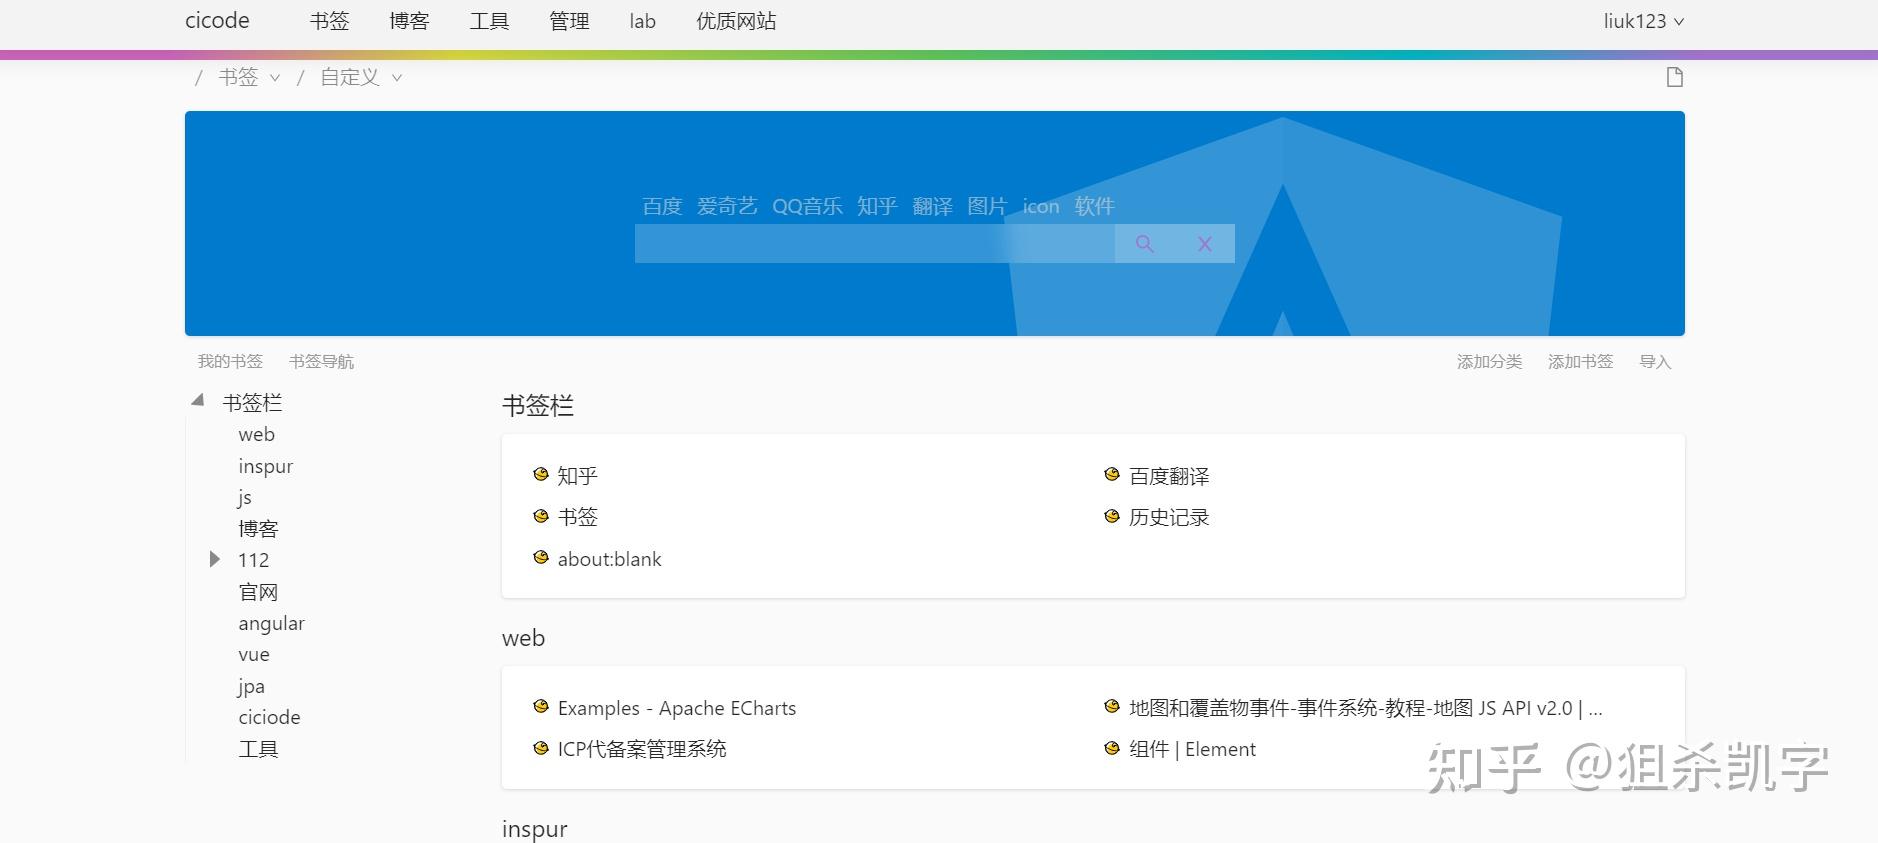Click the cicode site logo
Image resolution: width=1878 pixels, height=843 pixels.
coord(217,20)
